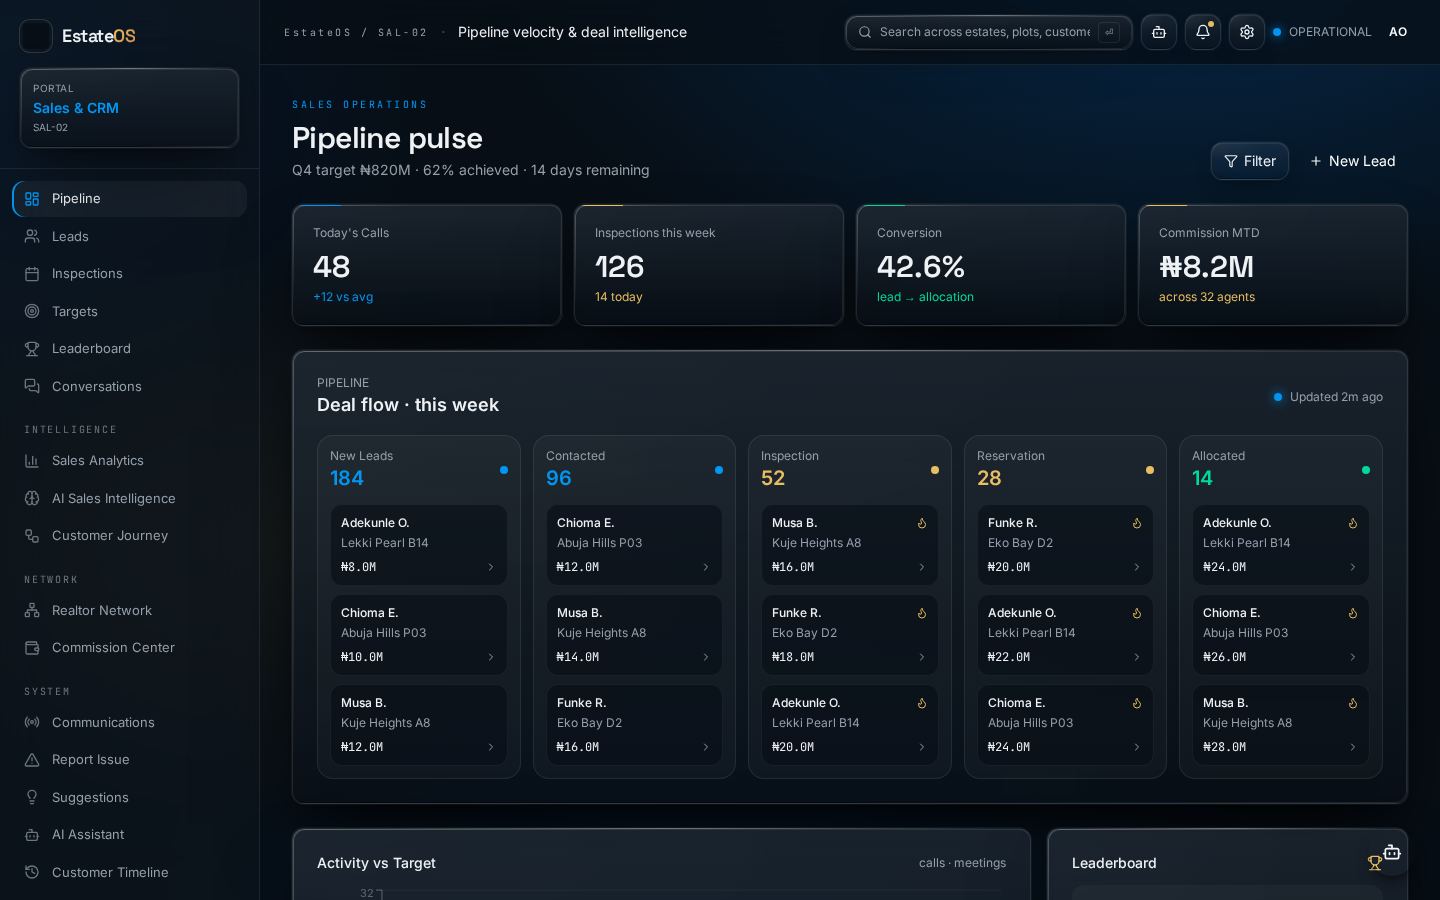This screenshot has width=1440, height=900.
Task: Click the Targets icon in sidebar
Action: pyautogui.click(x=32, y=311)
